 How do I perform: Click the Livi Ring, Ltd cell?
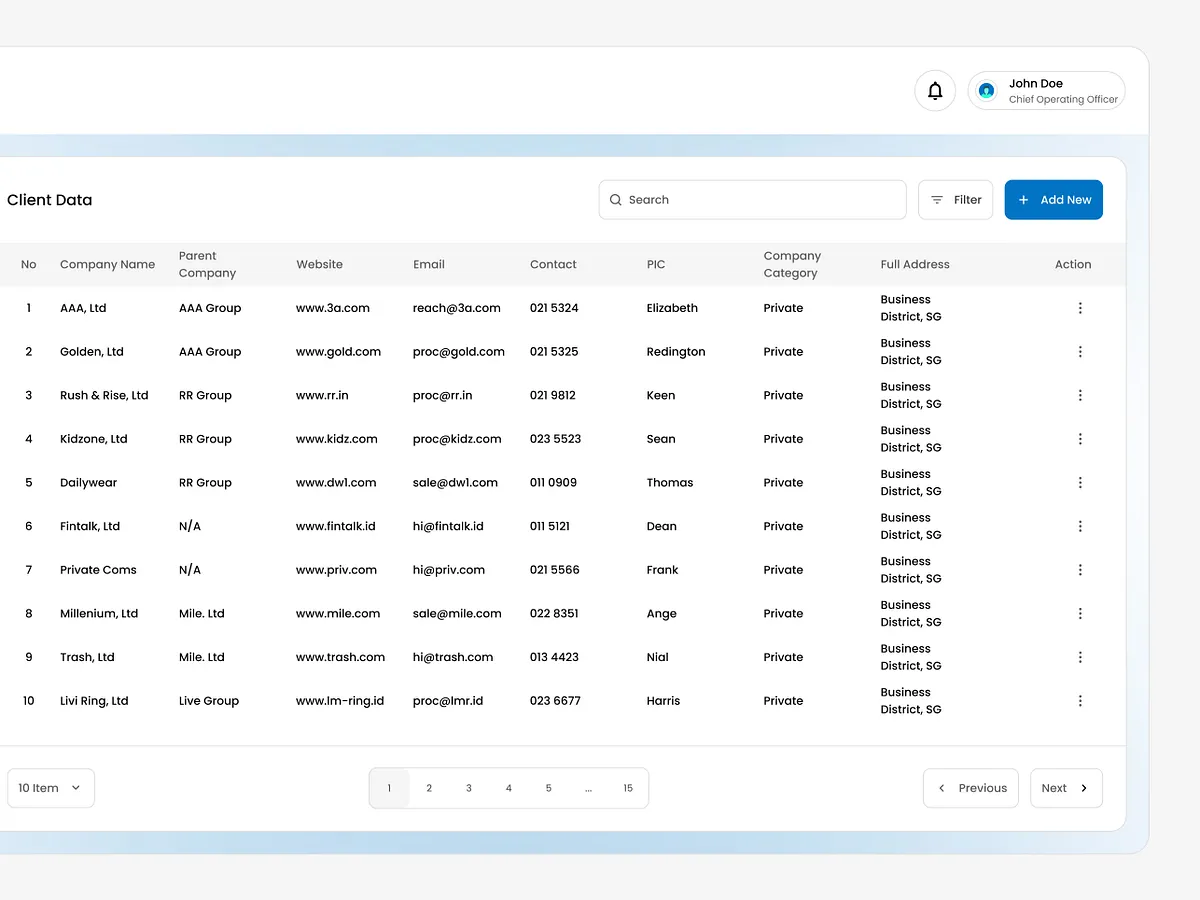(x=94, y=701)
